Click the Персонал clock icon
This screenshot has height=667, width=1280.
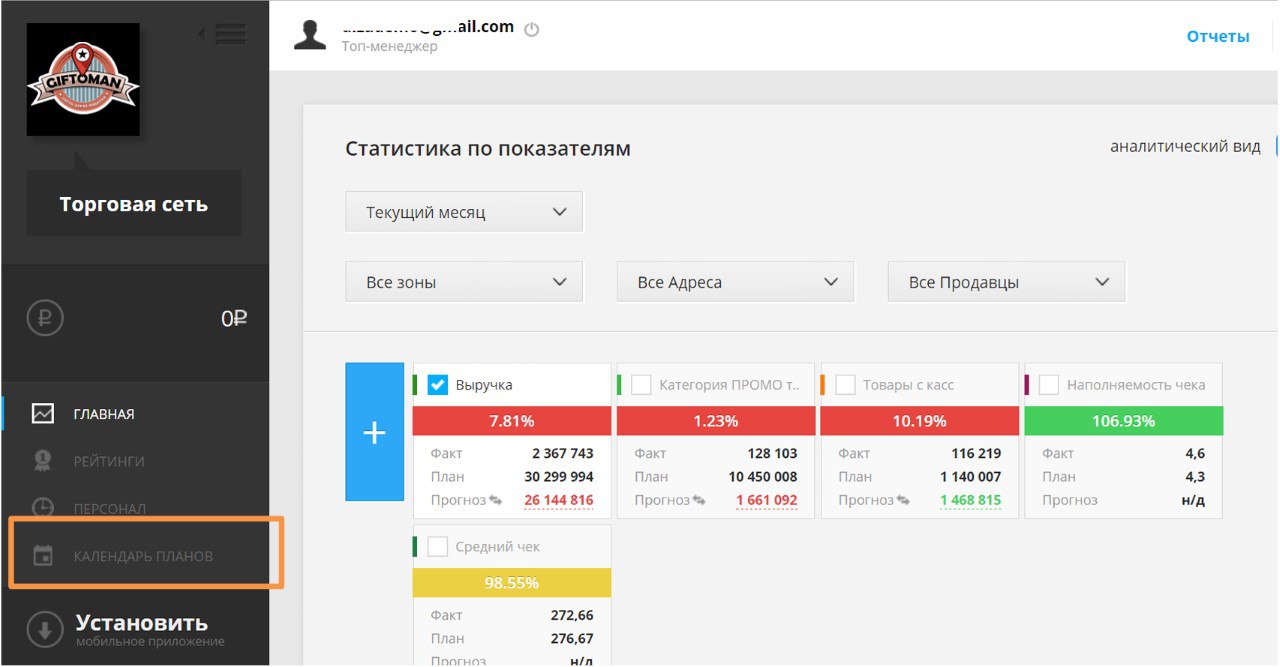(42, 508)
